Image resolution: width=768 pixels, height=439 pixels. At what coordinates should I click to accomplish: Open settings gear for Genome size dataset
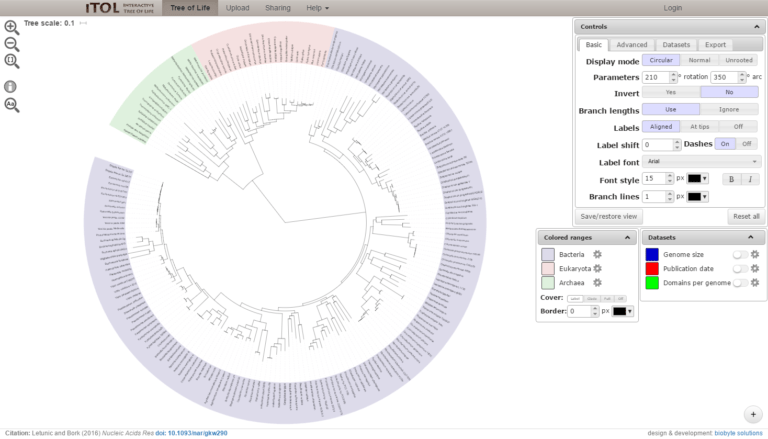[x=755, y=255]
